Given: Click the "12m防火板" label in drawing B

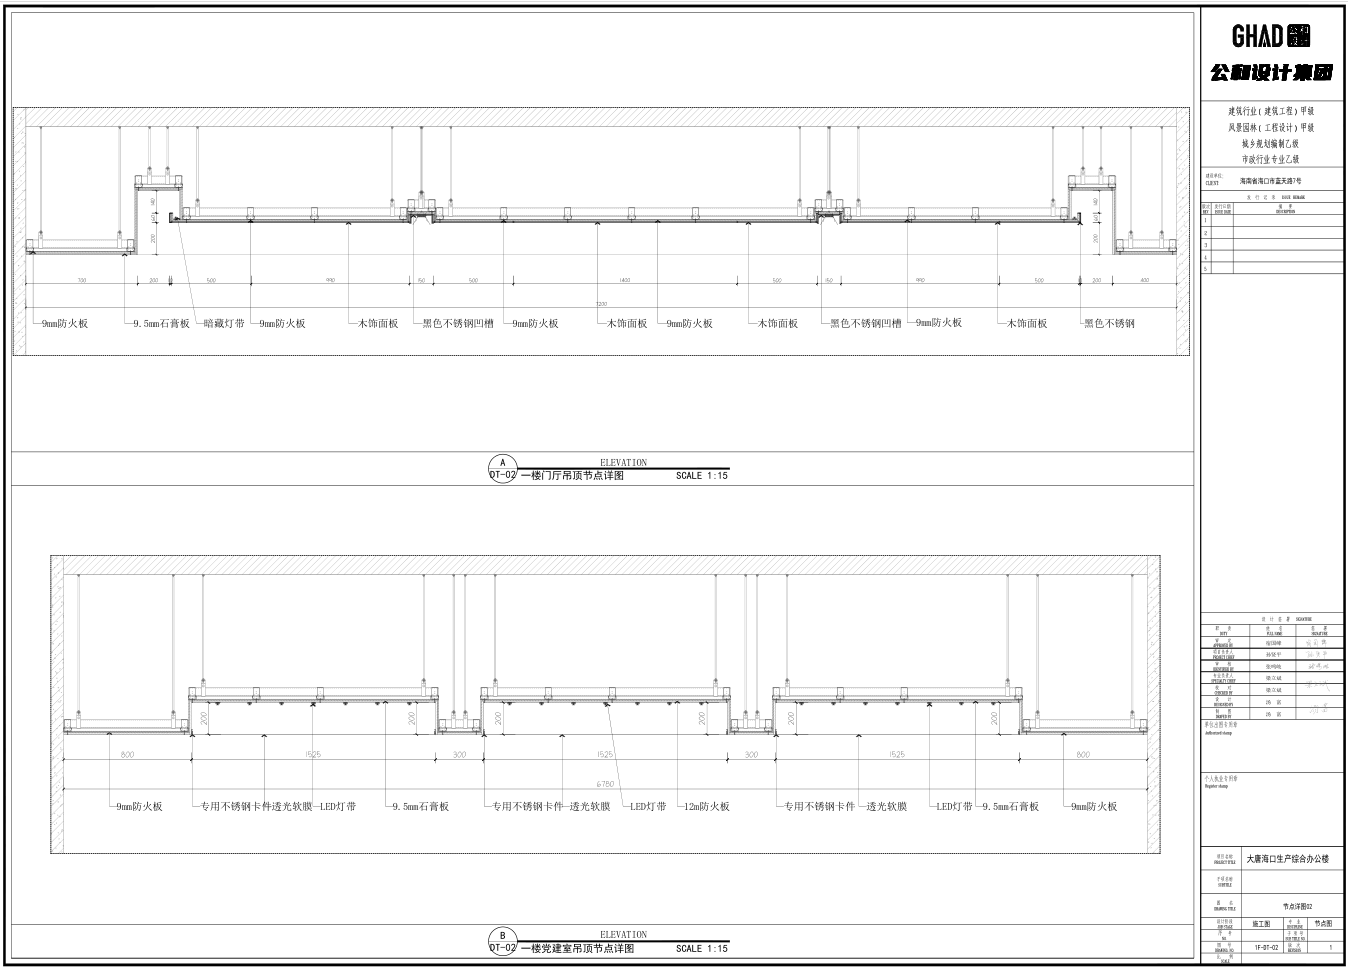Looking at the screenshot, I should click(x=707, y=806).
